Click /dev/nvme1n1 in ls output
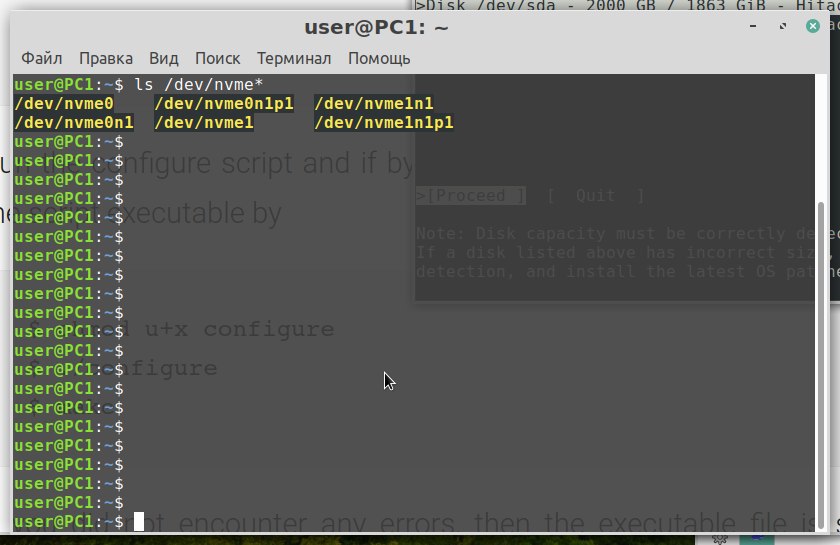The image size is (840, 545). (374, 103)
